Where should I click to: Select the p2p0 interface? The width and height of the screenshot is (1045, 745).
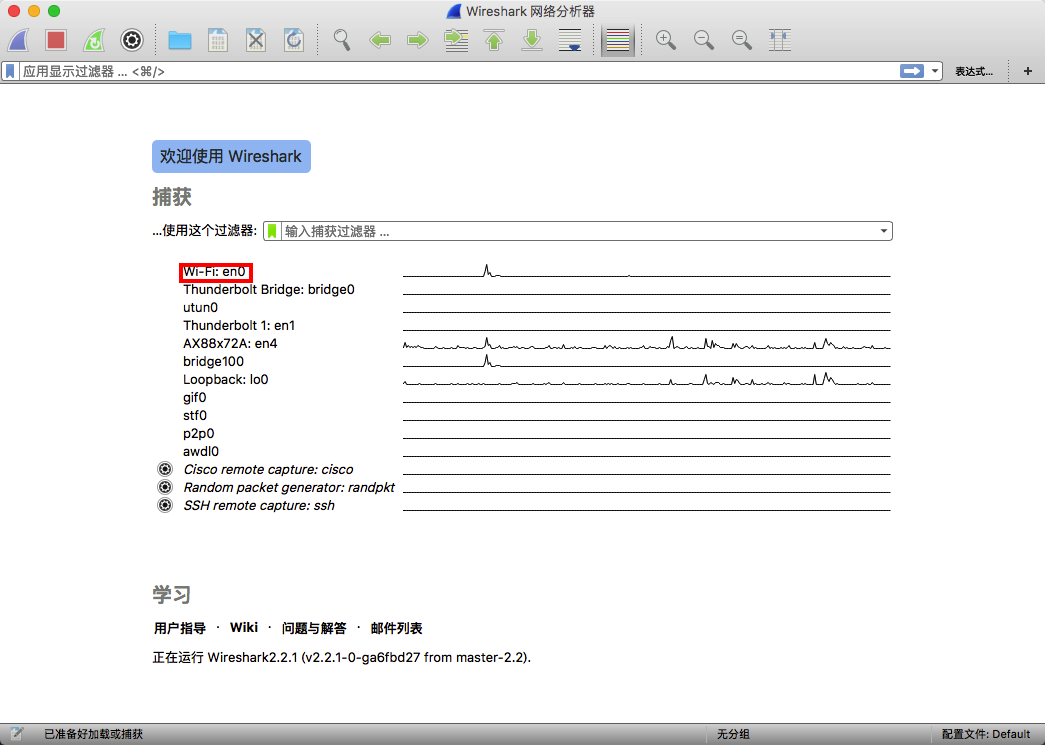198,434
